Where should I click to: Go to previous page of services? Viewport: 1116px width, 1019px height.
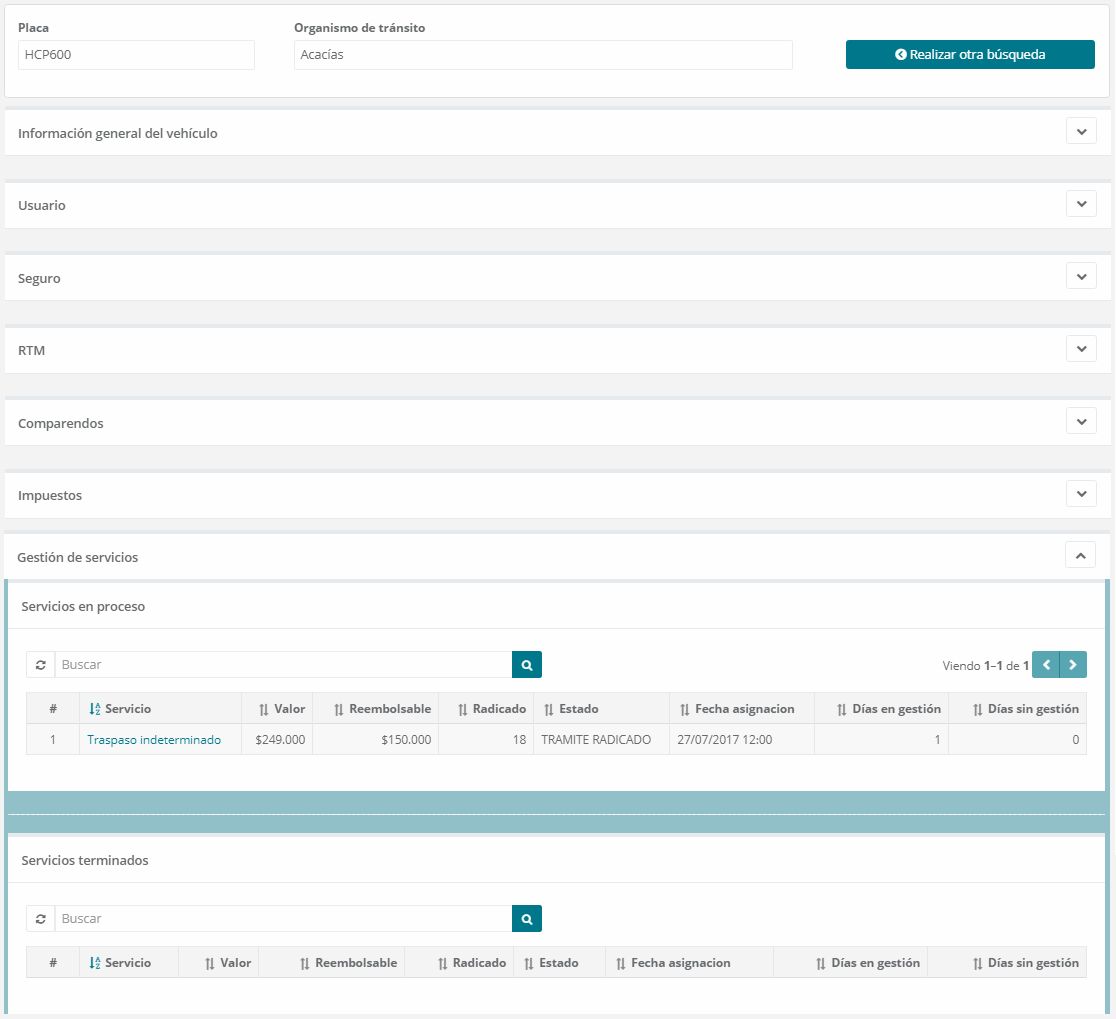(x=1046, y=665)
